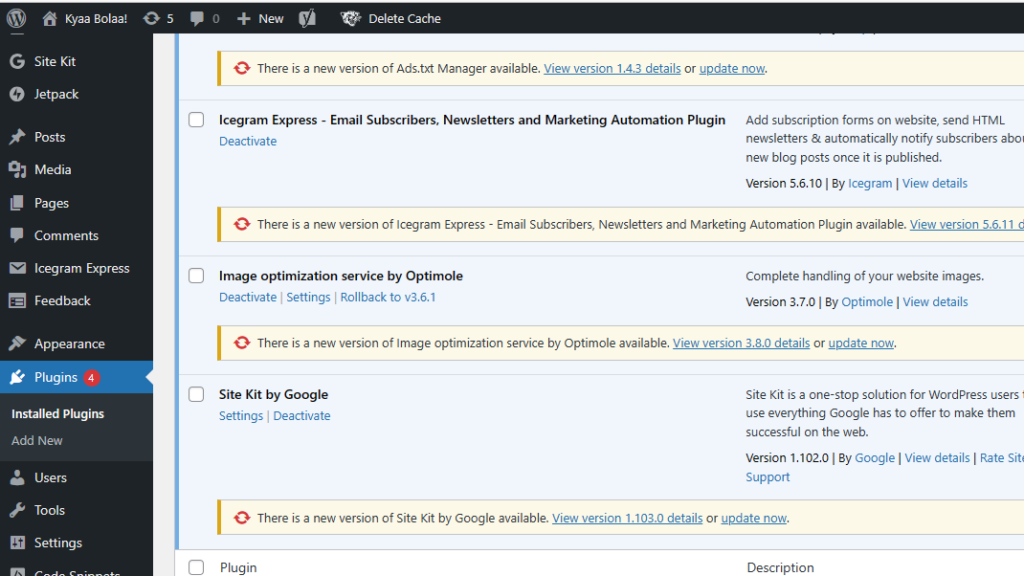
Task: Click update icon in Site Kit update notice
Action: pyautogui.click(x=242, y=518)
